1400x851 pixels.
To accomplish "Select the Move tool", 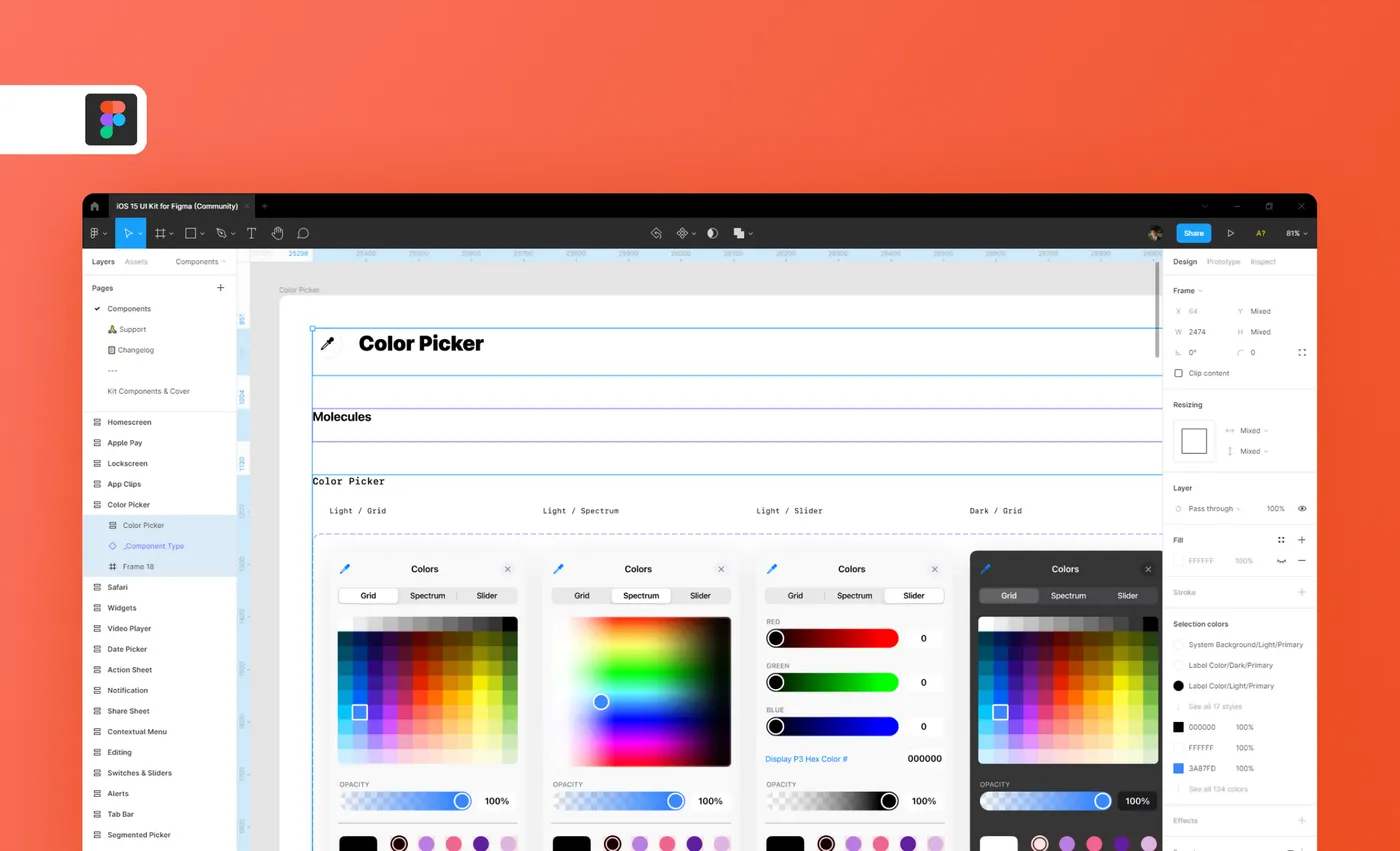I will pos(127,233).
